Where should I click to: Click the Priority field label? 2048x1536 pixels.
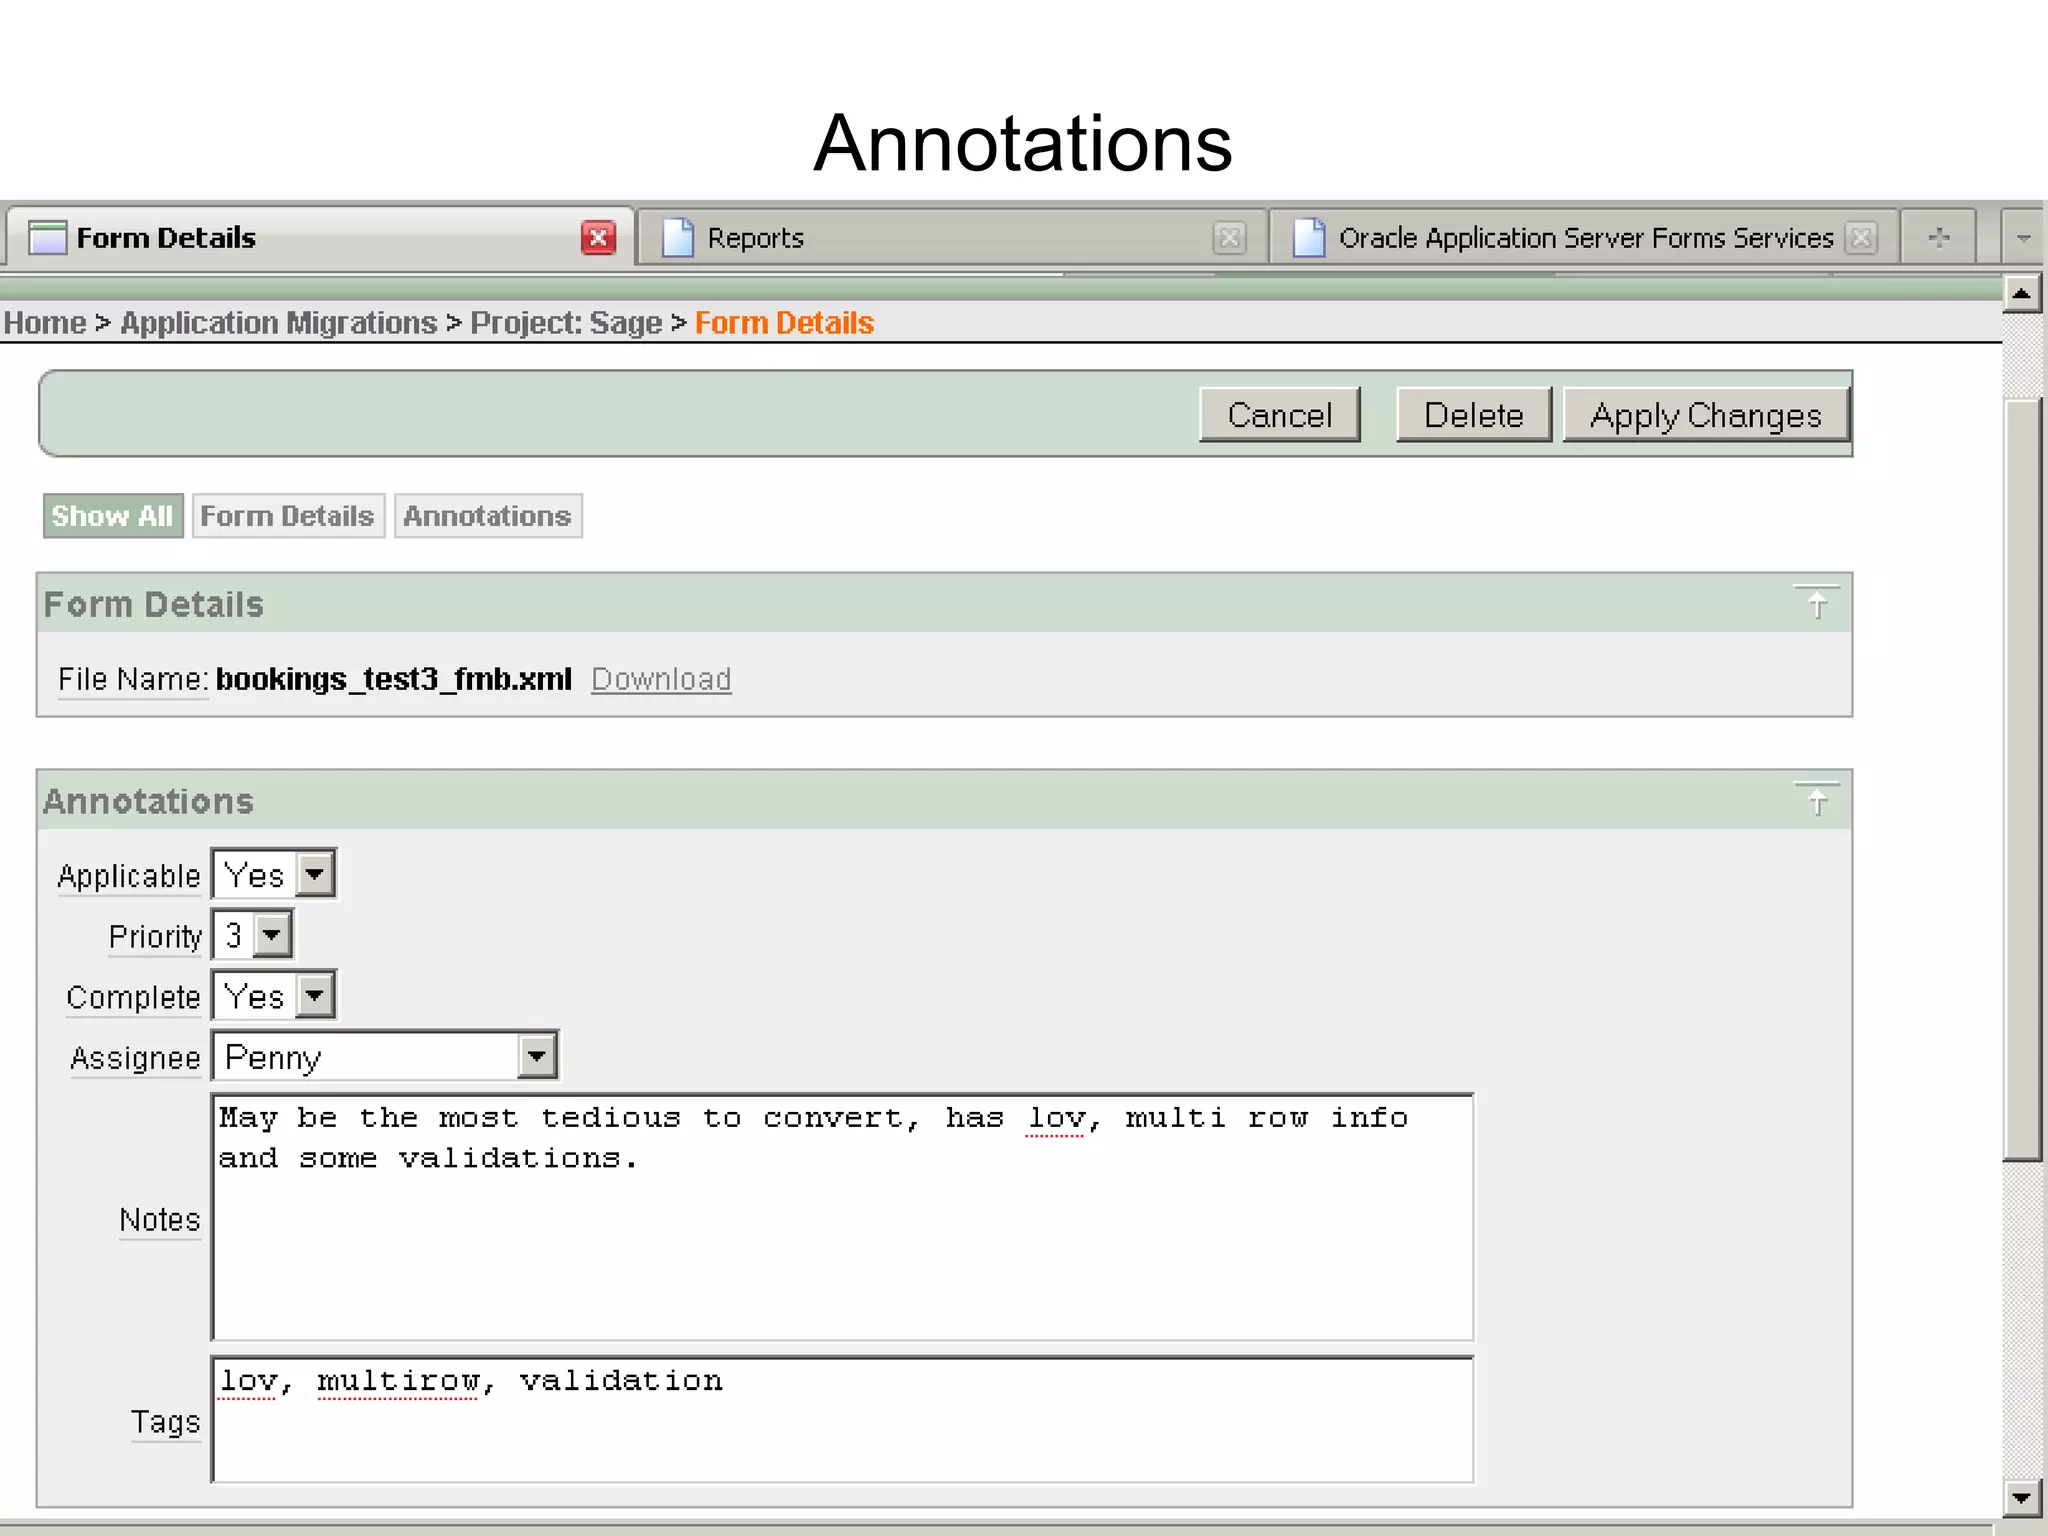(155, 937)
